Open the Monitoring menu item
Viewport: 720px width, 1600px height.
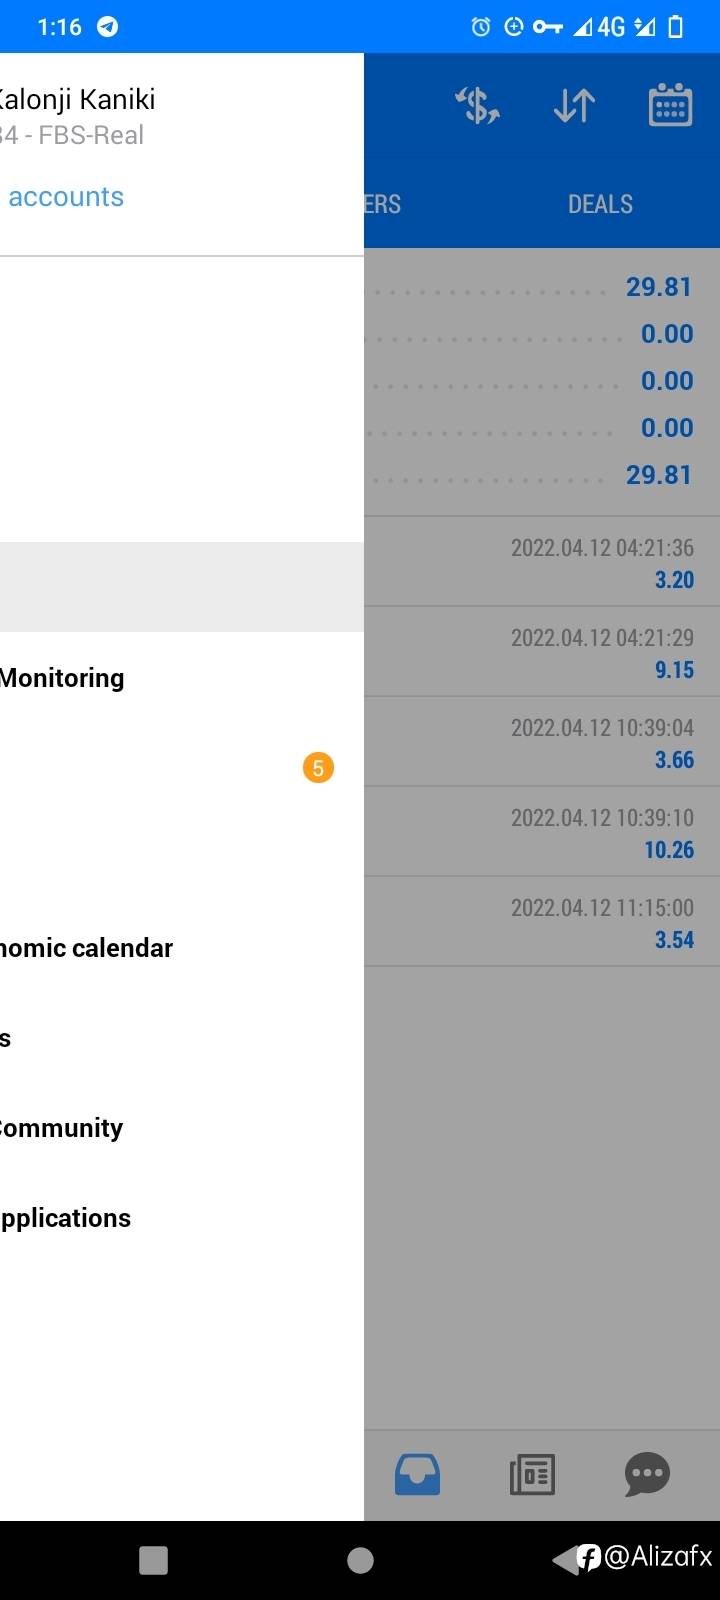[x=63, y=678]
